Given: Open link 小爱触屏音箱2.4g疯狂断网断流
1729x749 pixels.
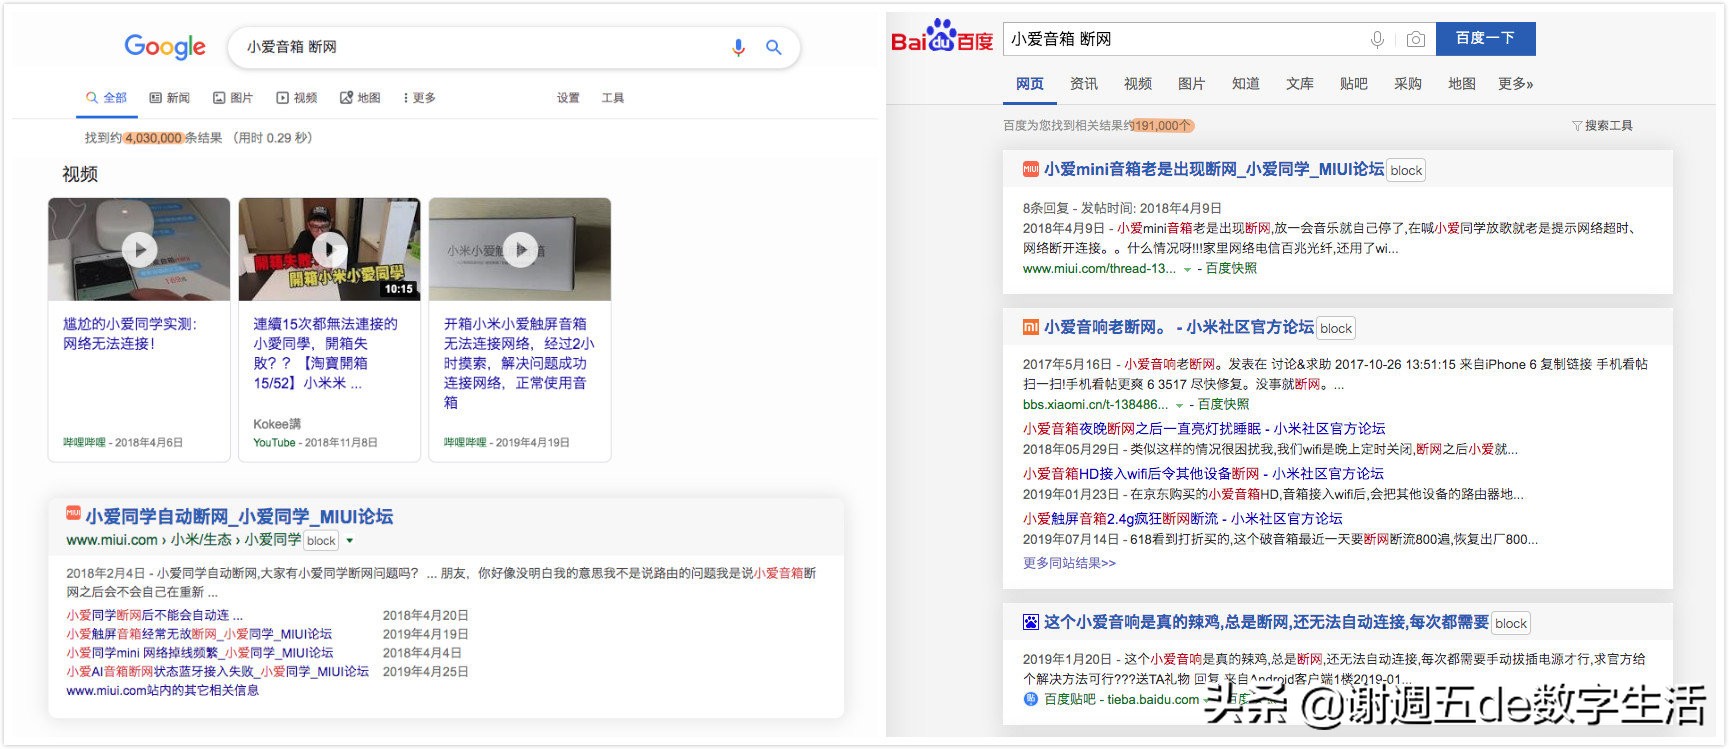Looking at the screenshot, I should point(1183,519).
